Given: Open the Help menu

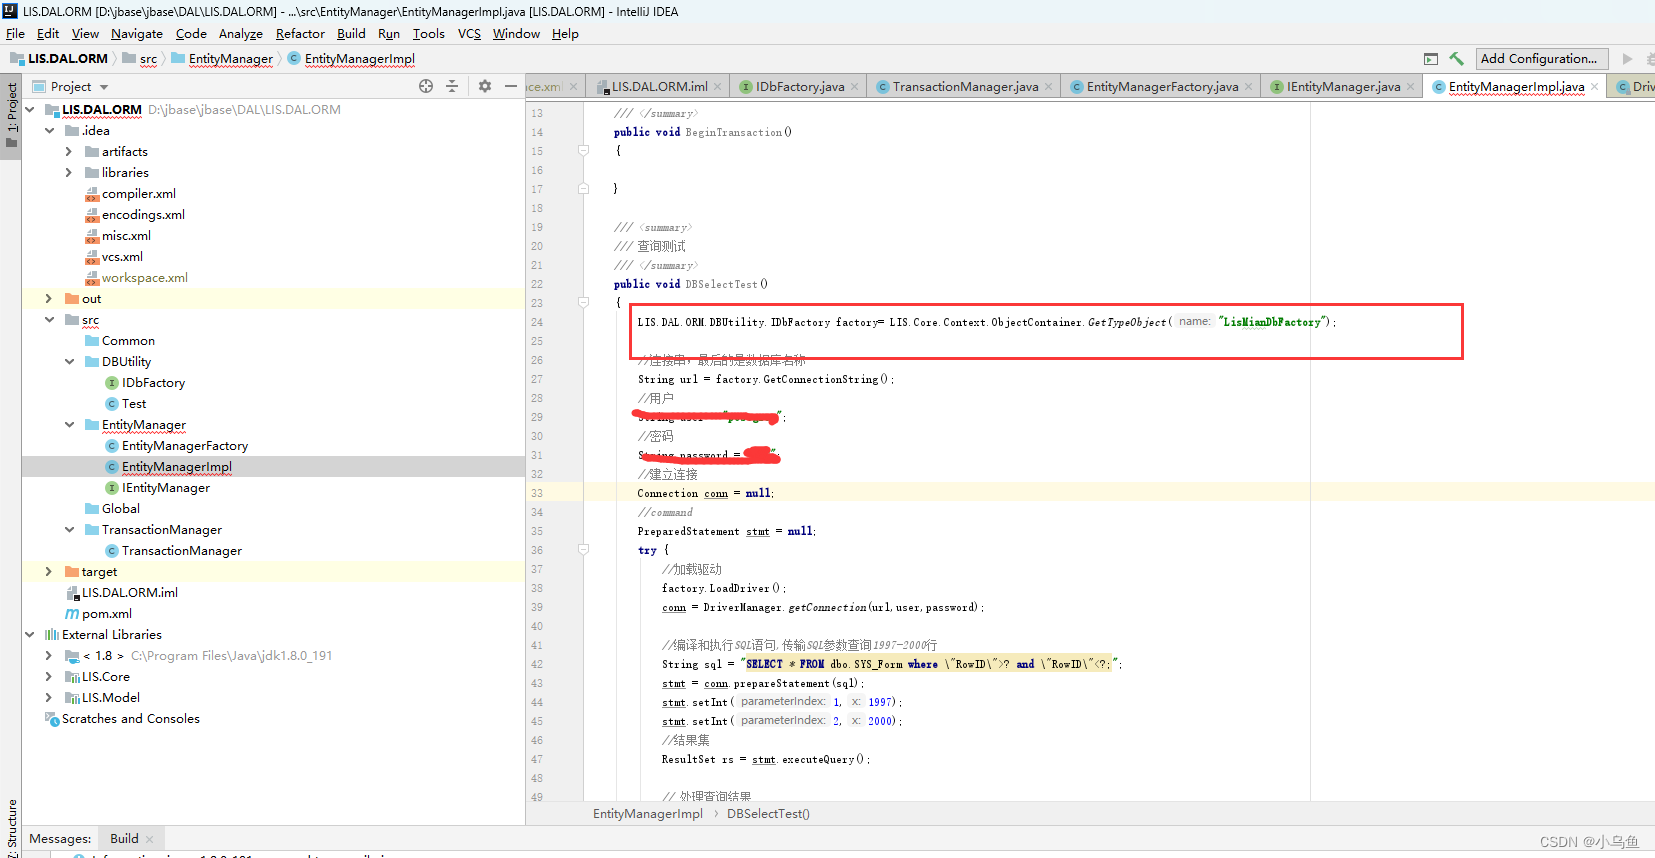Looking at the screenshot, I should click(565, 34).
